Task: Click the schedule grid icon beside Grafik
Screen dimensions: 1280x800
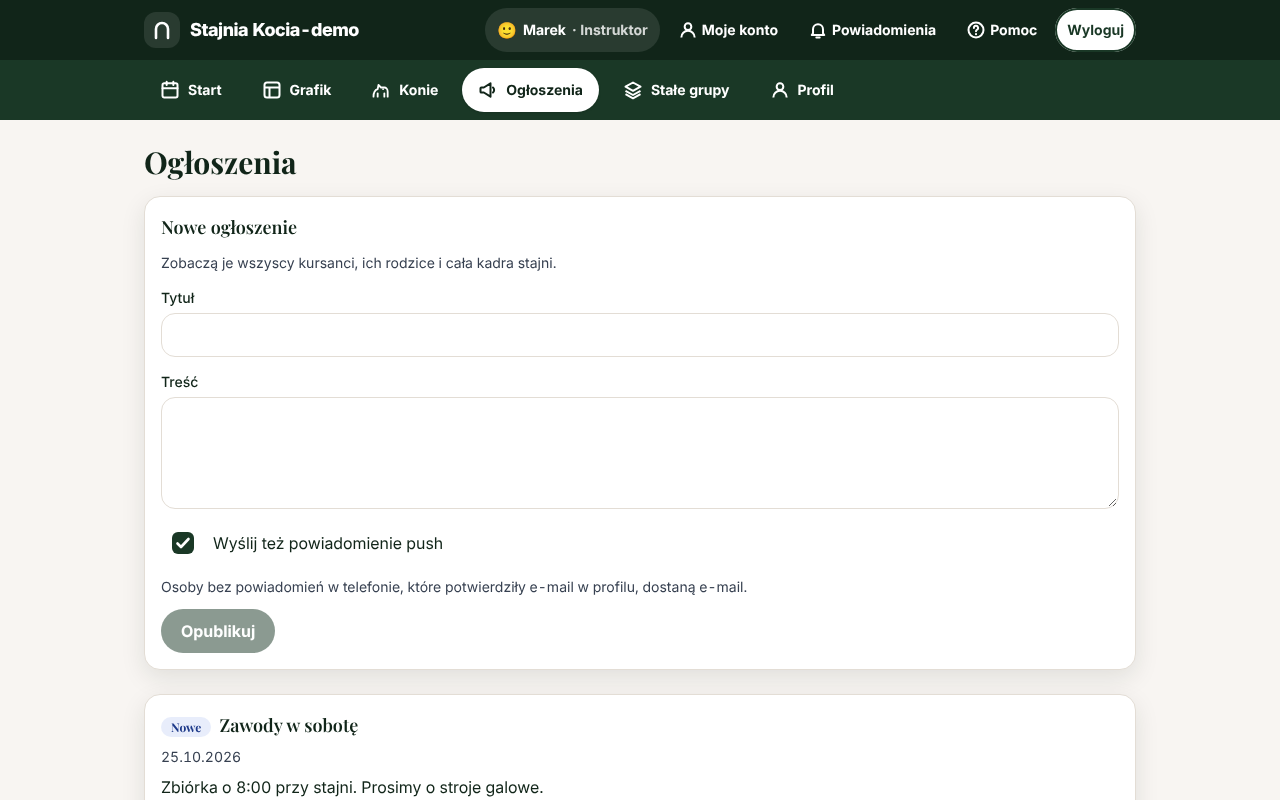Action: click(272, 90)
